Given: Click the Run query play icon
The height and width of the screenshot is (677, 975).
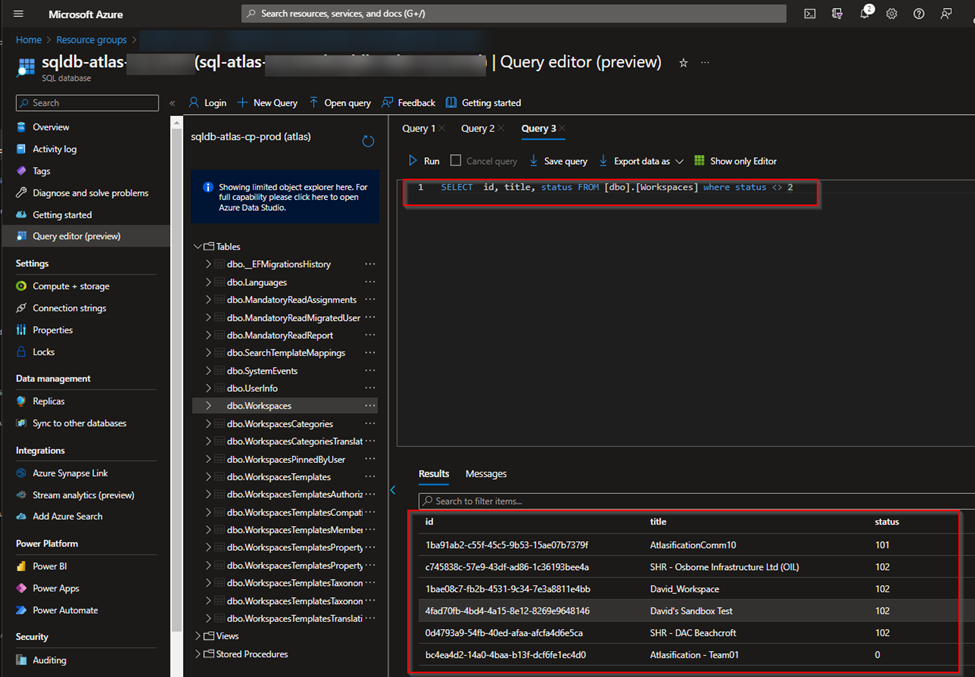Looking at the screenshot, I should point(413,161).
